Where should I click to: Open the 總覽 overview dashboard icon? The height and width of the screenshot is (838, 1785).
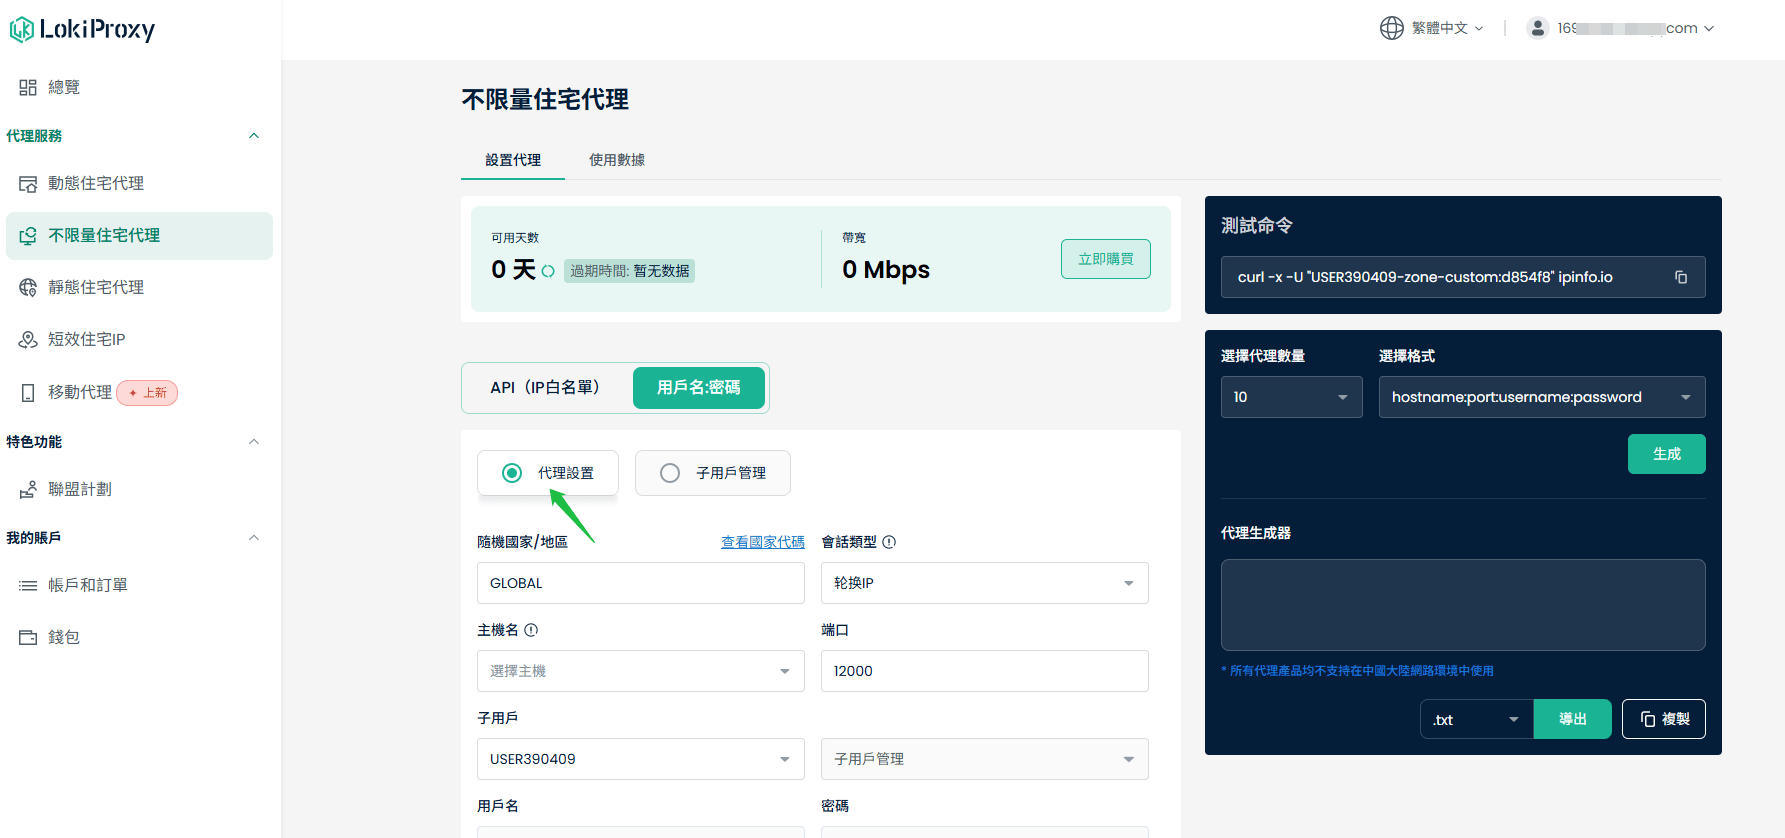coord(28,88)
